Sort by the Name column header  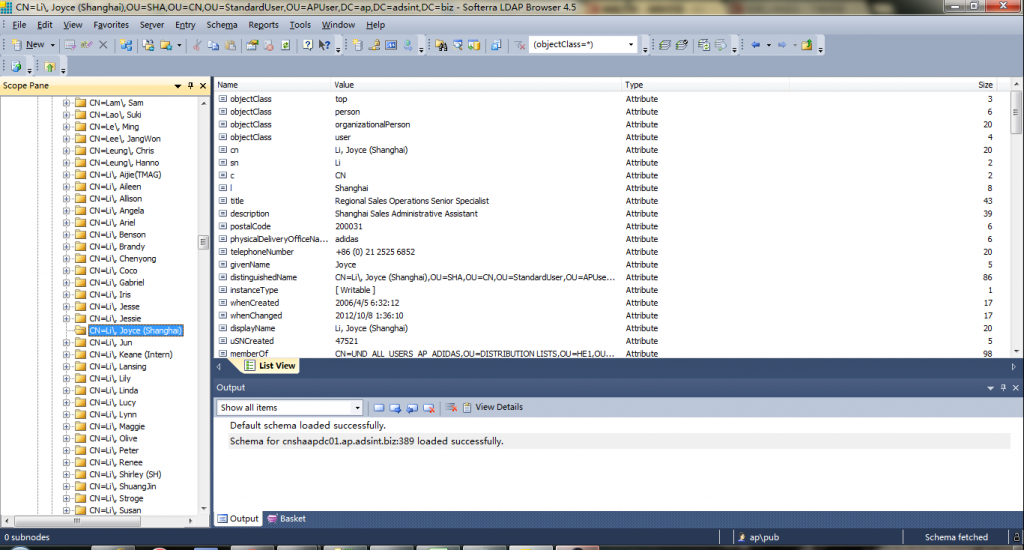273,85
